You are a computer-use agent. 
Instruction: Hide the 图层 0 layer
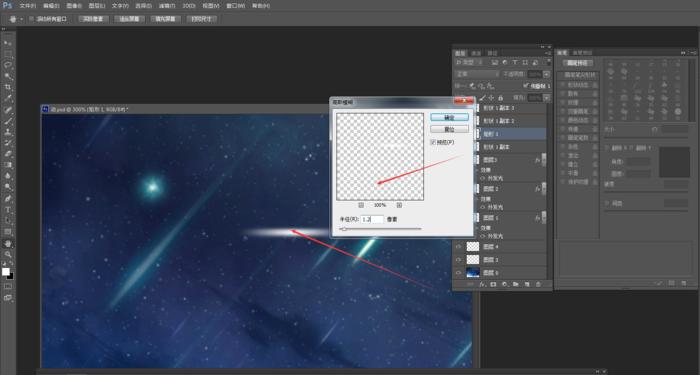click(458, 272)
